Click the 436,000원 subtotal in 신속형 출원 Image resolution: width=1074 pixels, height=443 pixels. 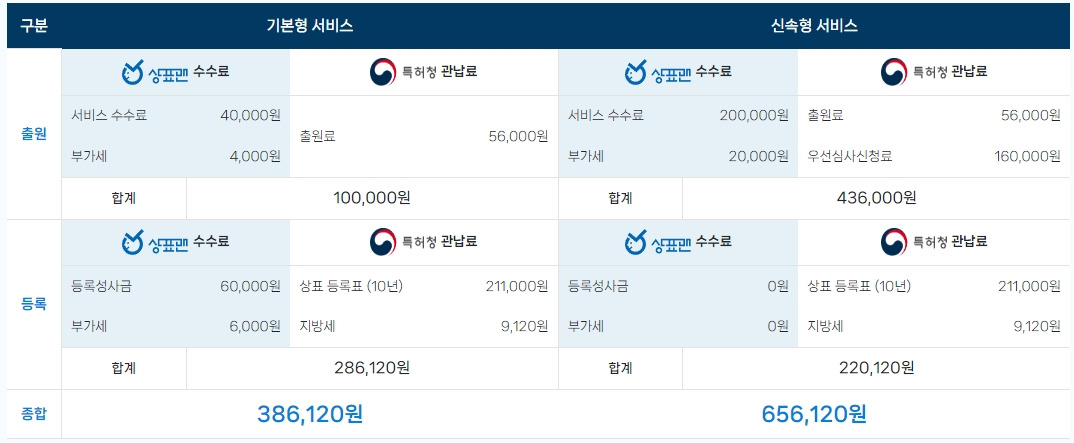[876, 199]
